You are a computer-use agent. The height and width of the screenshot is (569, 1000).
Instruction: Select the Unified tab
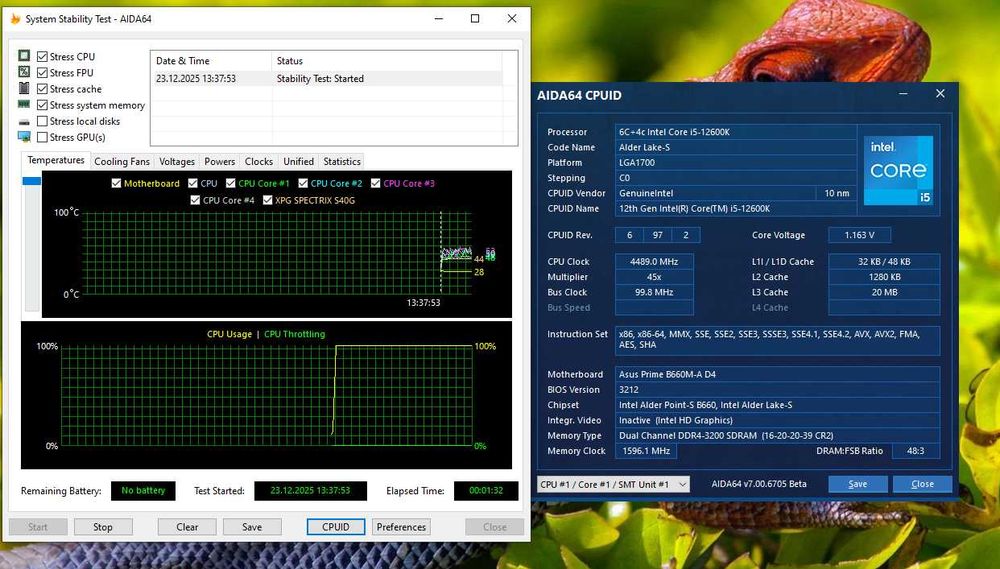[298, 161]
